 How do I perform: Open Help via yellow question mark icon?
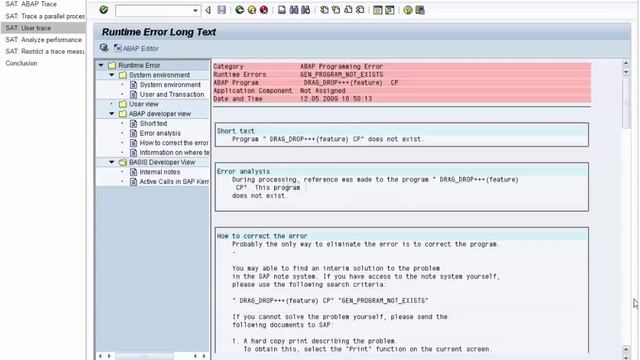tap(408, 10)
